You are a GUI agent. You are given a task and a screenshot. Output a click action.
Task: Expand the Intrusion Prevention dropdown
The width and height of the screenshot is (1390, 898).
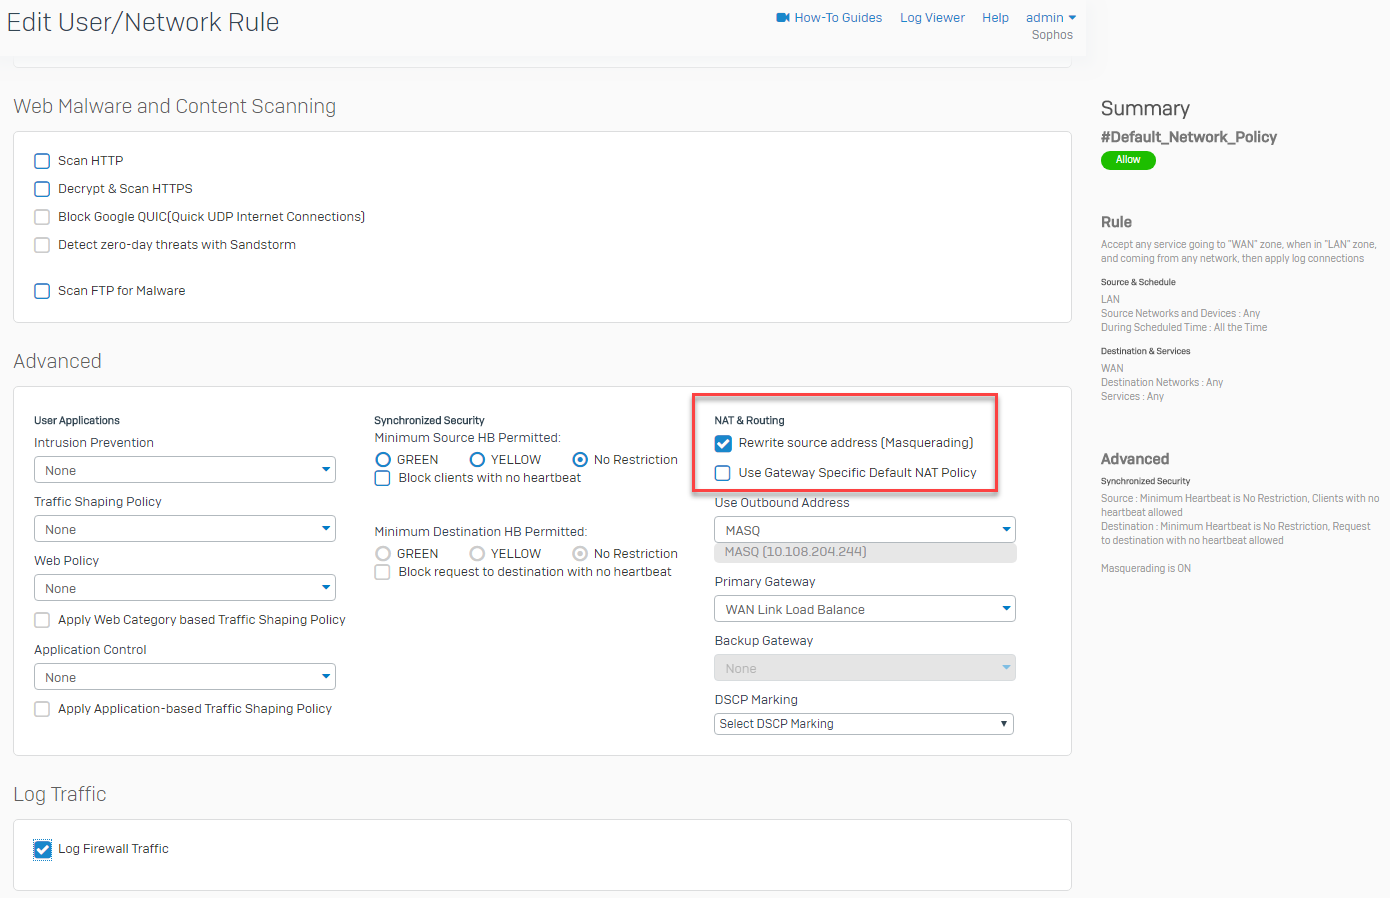(185, 470)
